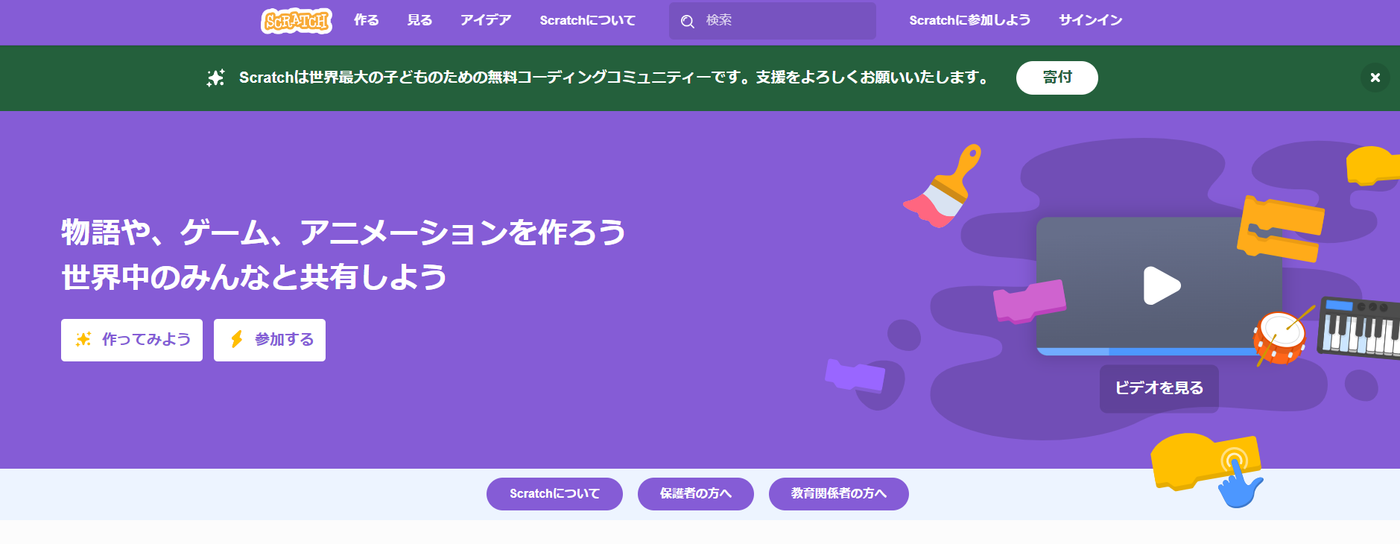
Task: Play the intro video
Action: 1161,286
